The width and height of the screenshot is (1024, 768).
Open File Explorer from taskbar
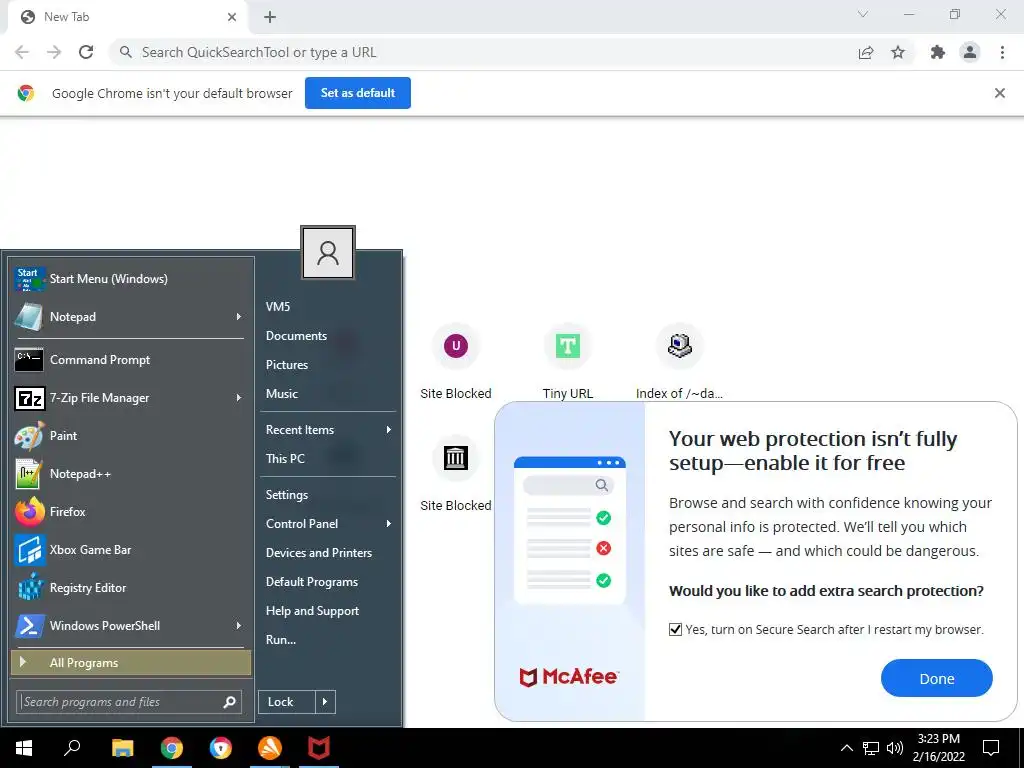[122, 748]
